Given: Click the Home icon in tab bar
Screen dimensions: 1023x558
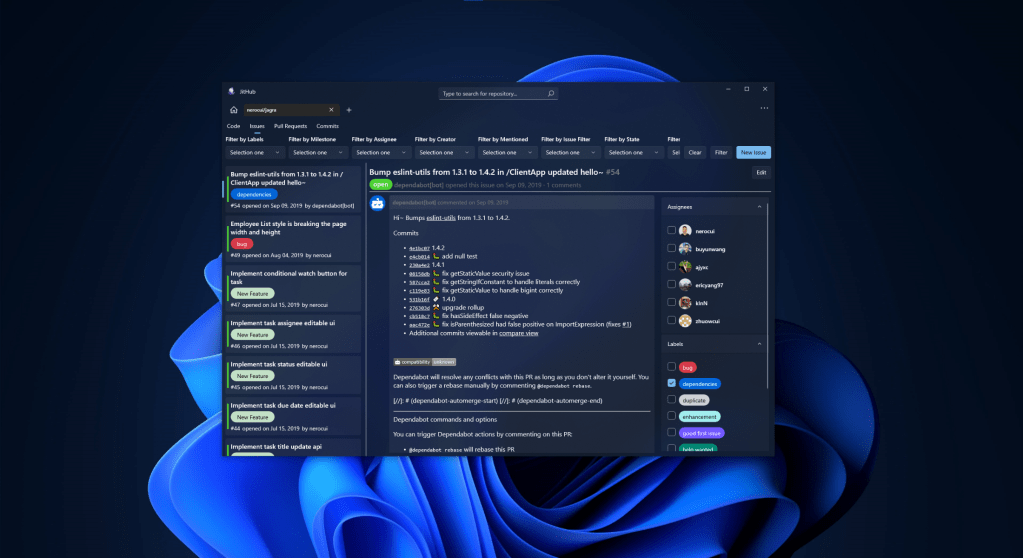Looking at the screenshot, I should pyautogui.click(x=233, y=109).
